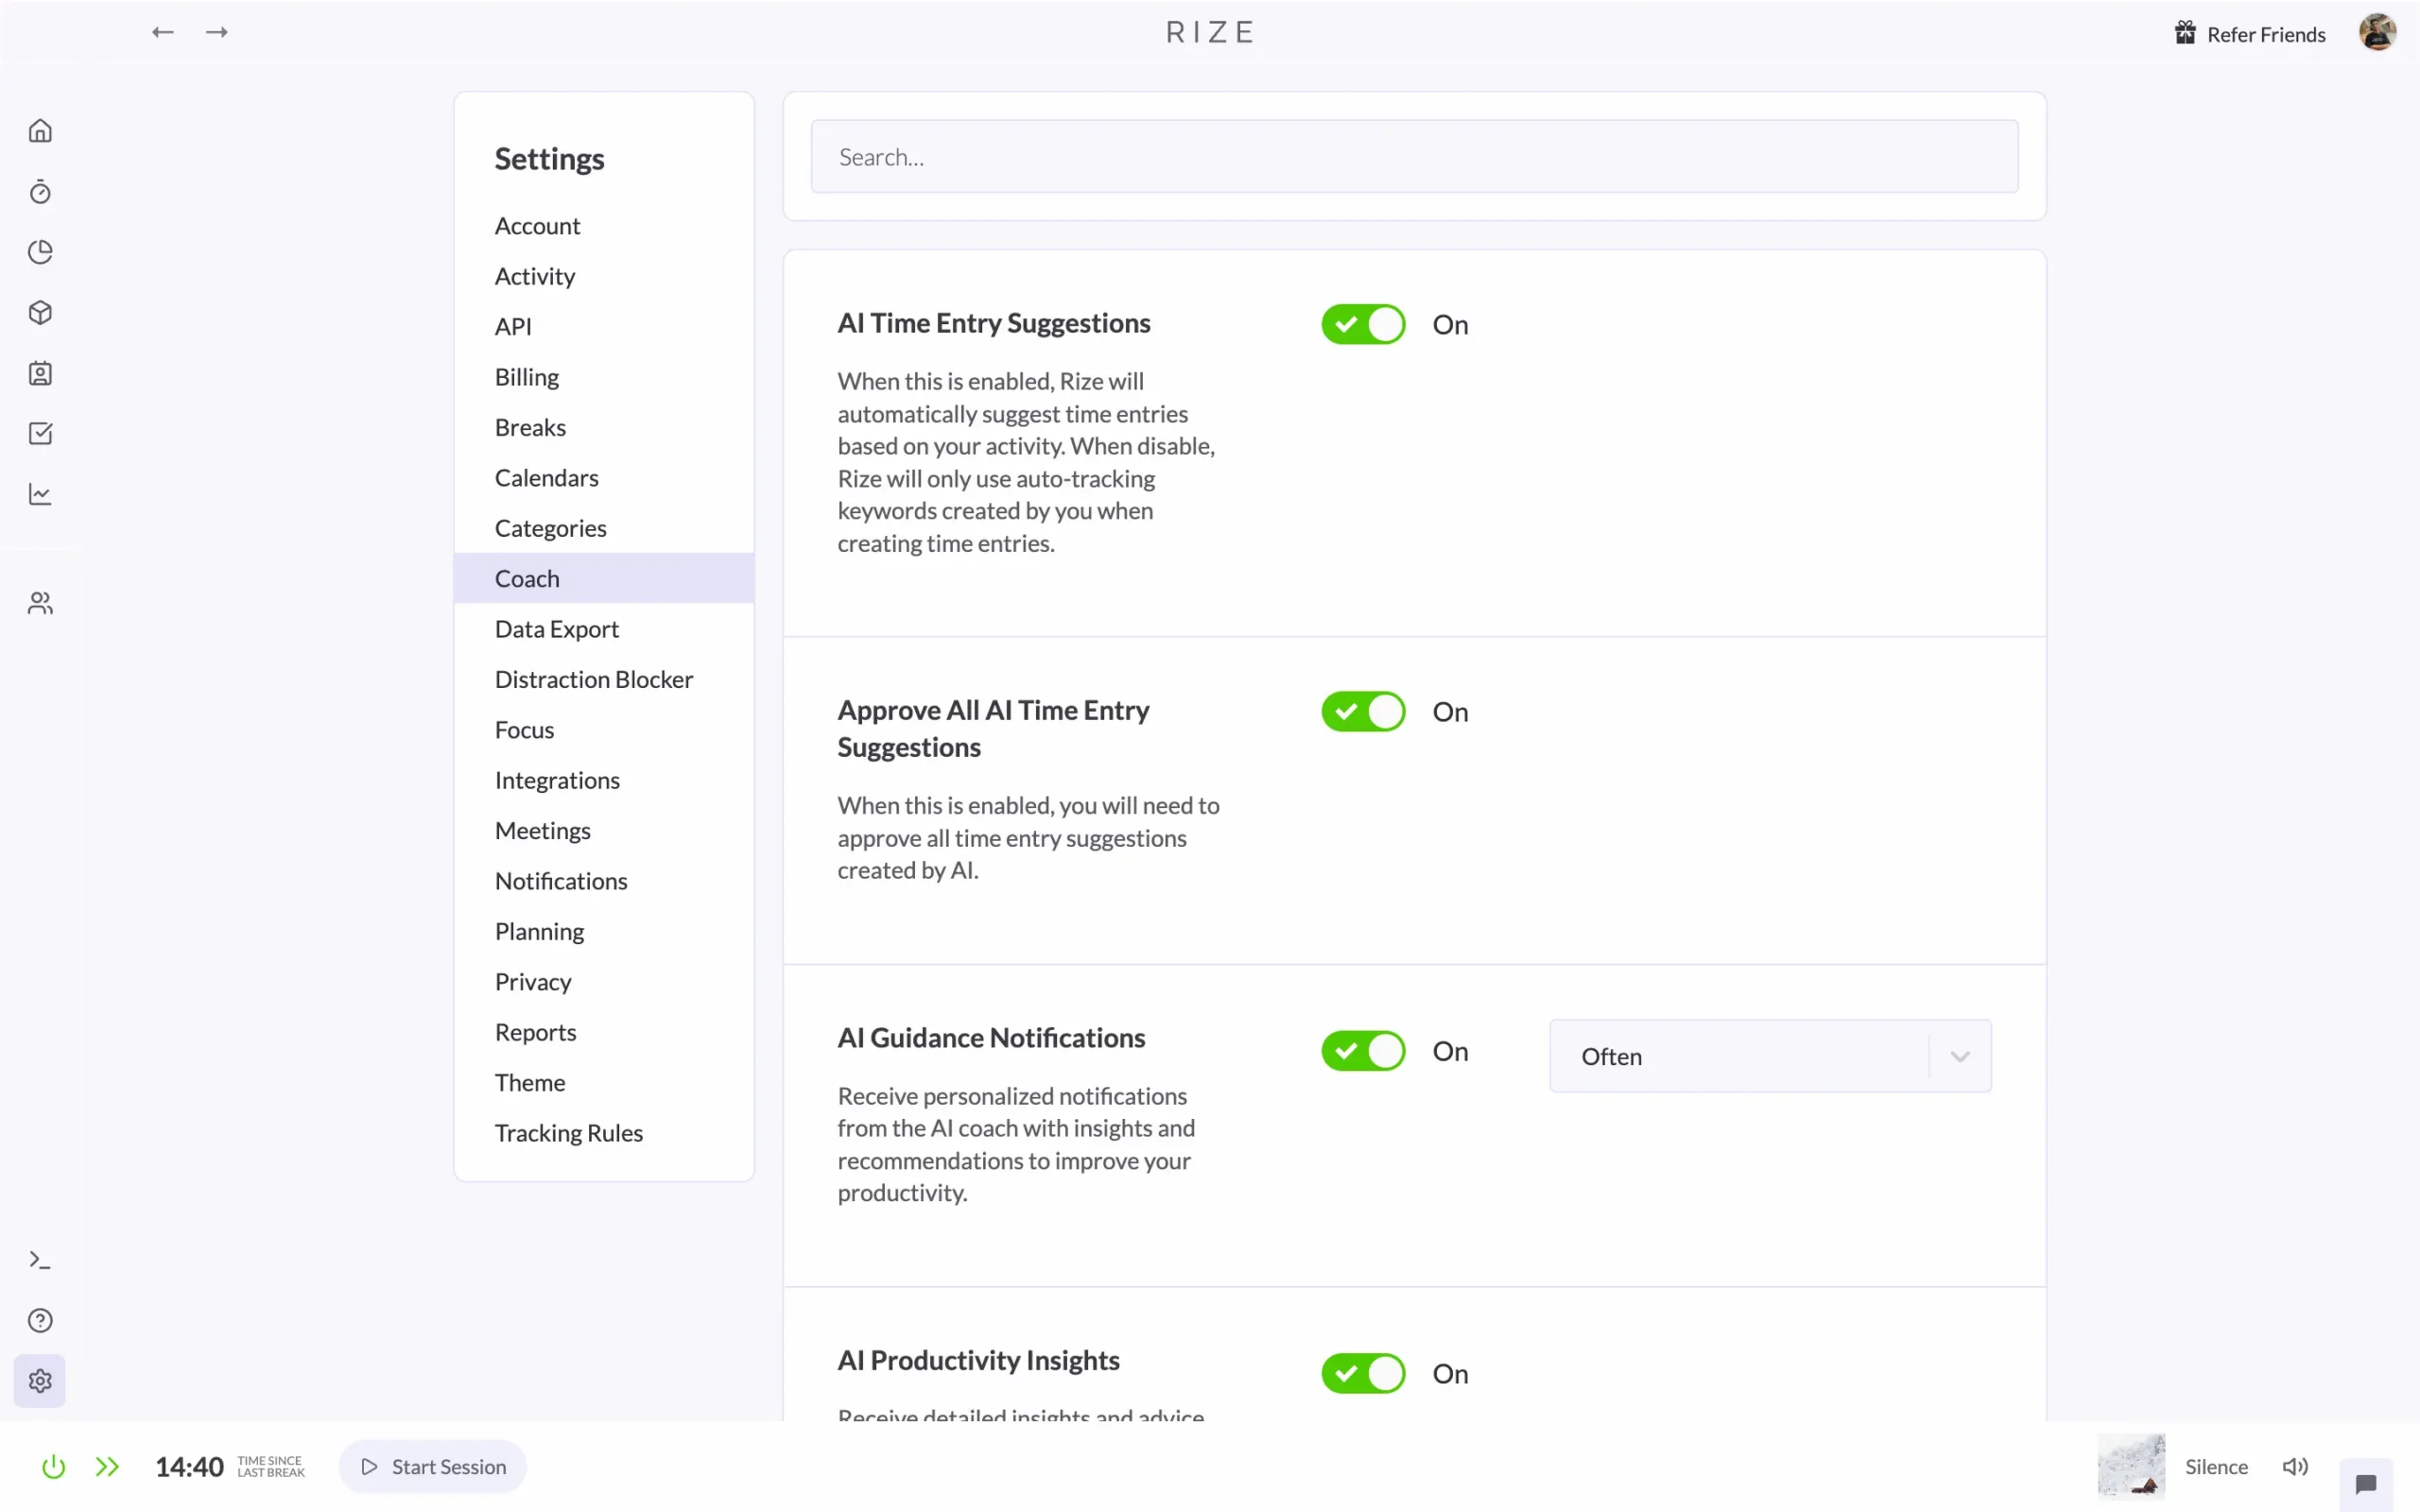Image resolution: width=2420 pixels, height=1512 pixels.
Task: Open the Activity settings section
Action: 604,276
